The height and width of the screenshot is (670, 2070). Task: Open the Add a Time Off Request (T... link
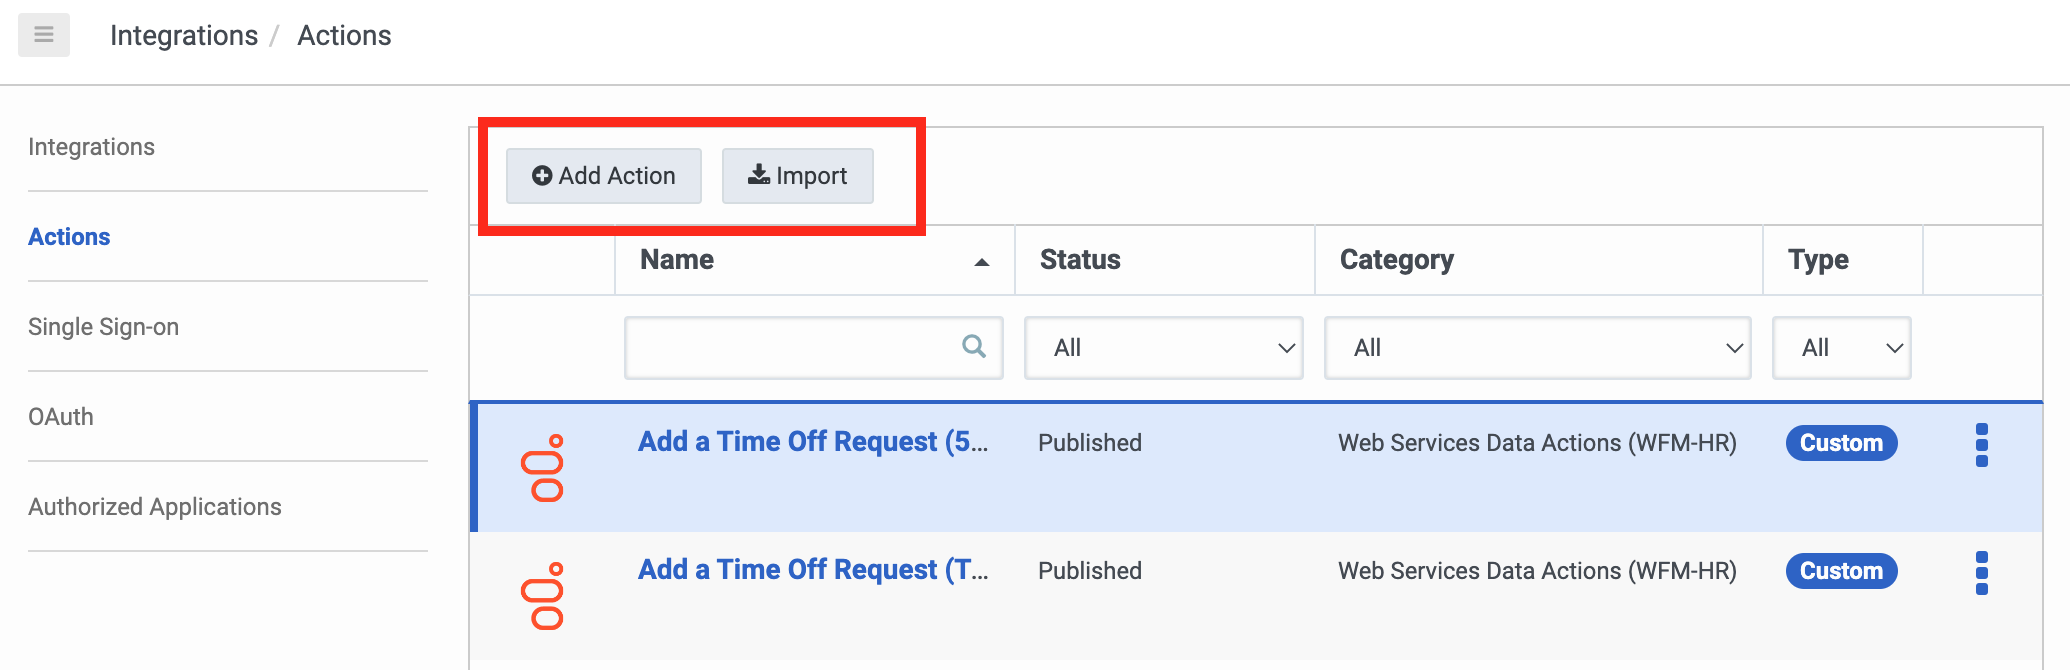pos(812,570)
